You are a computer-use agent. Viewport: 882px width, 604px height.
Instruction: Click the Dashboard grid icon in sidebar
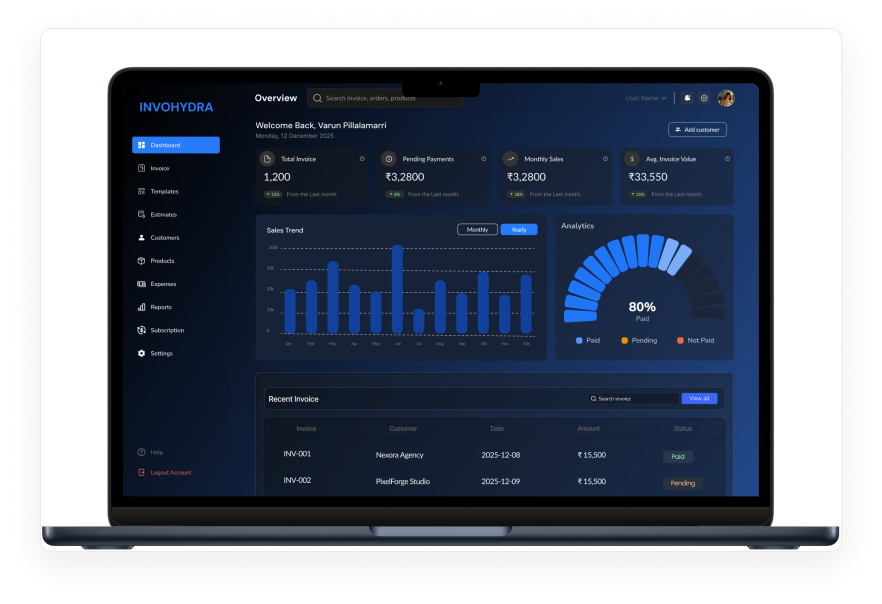tap(142, 145)
